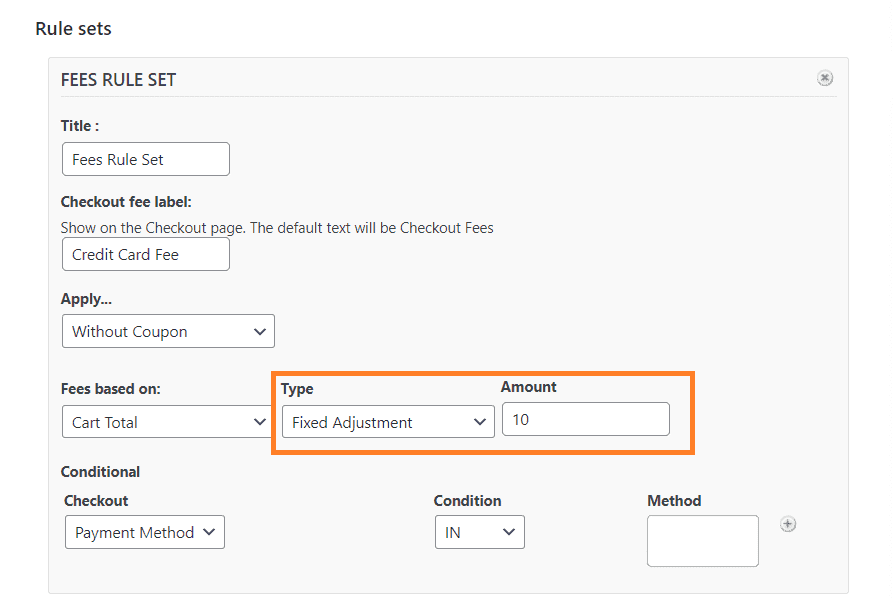Screen dimensions: 893x600
Task: Click the Credit Card Fee label field
Action: (x=146, y=254)
